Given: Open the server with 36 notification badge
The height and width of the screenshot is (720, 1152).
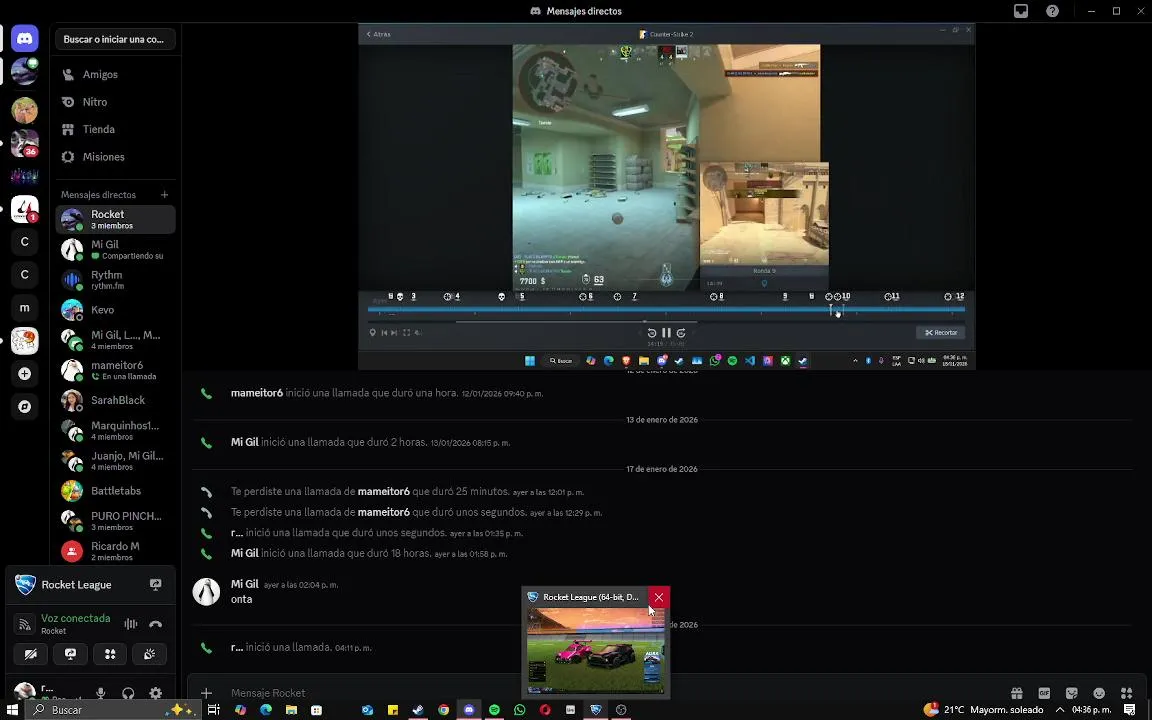Looking at the screenshot, I should point(24,143).
